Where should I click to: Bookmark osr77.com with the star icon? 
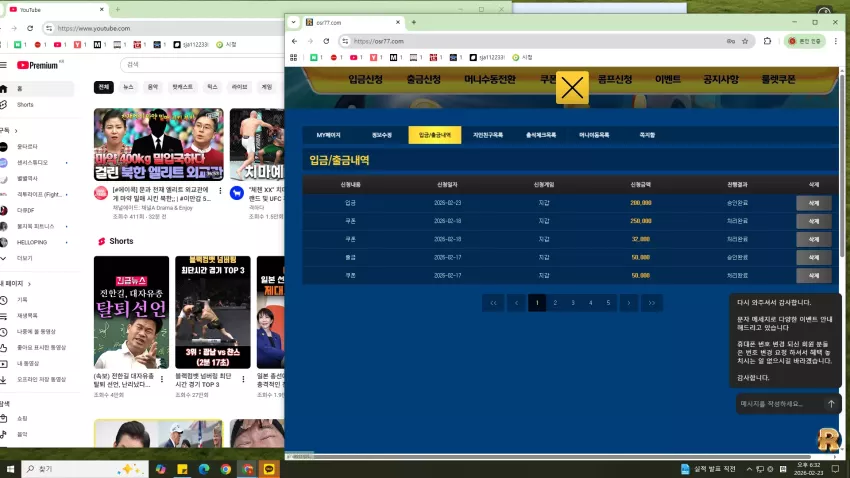(745, 41)
